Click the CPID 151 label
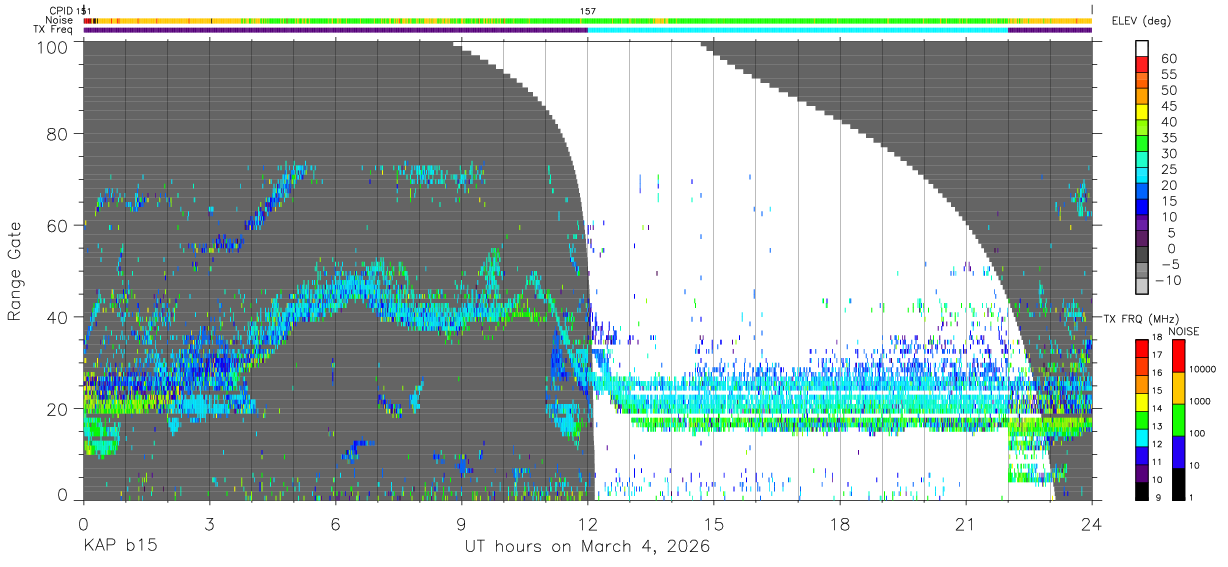Image resolution: width=1228 pixels, height=567 pixels. 71,11
